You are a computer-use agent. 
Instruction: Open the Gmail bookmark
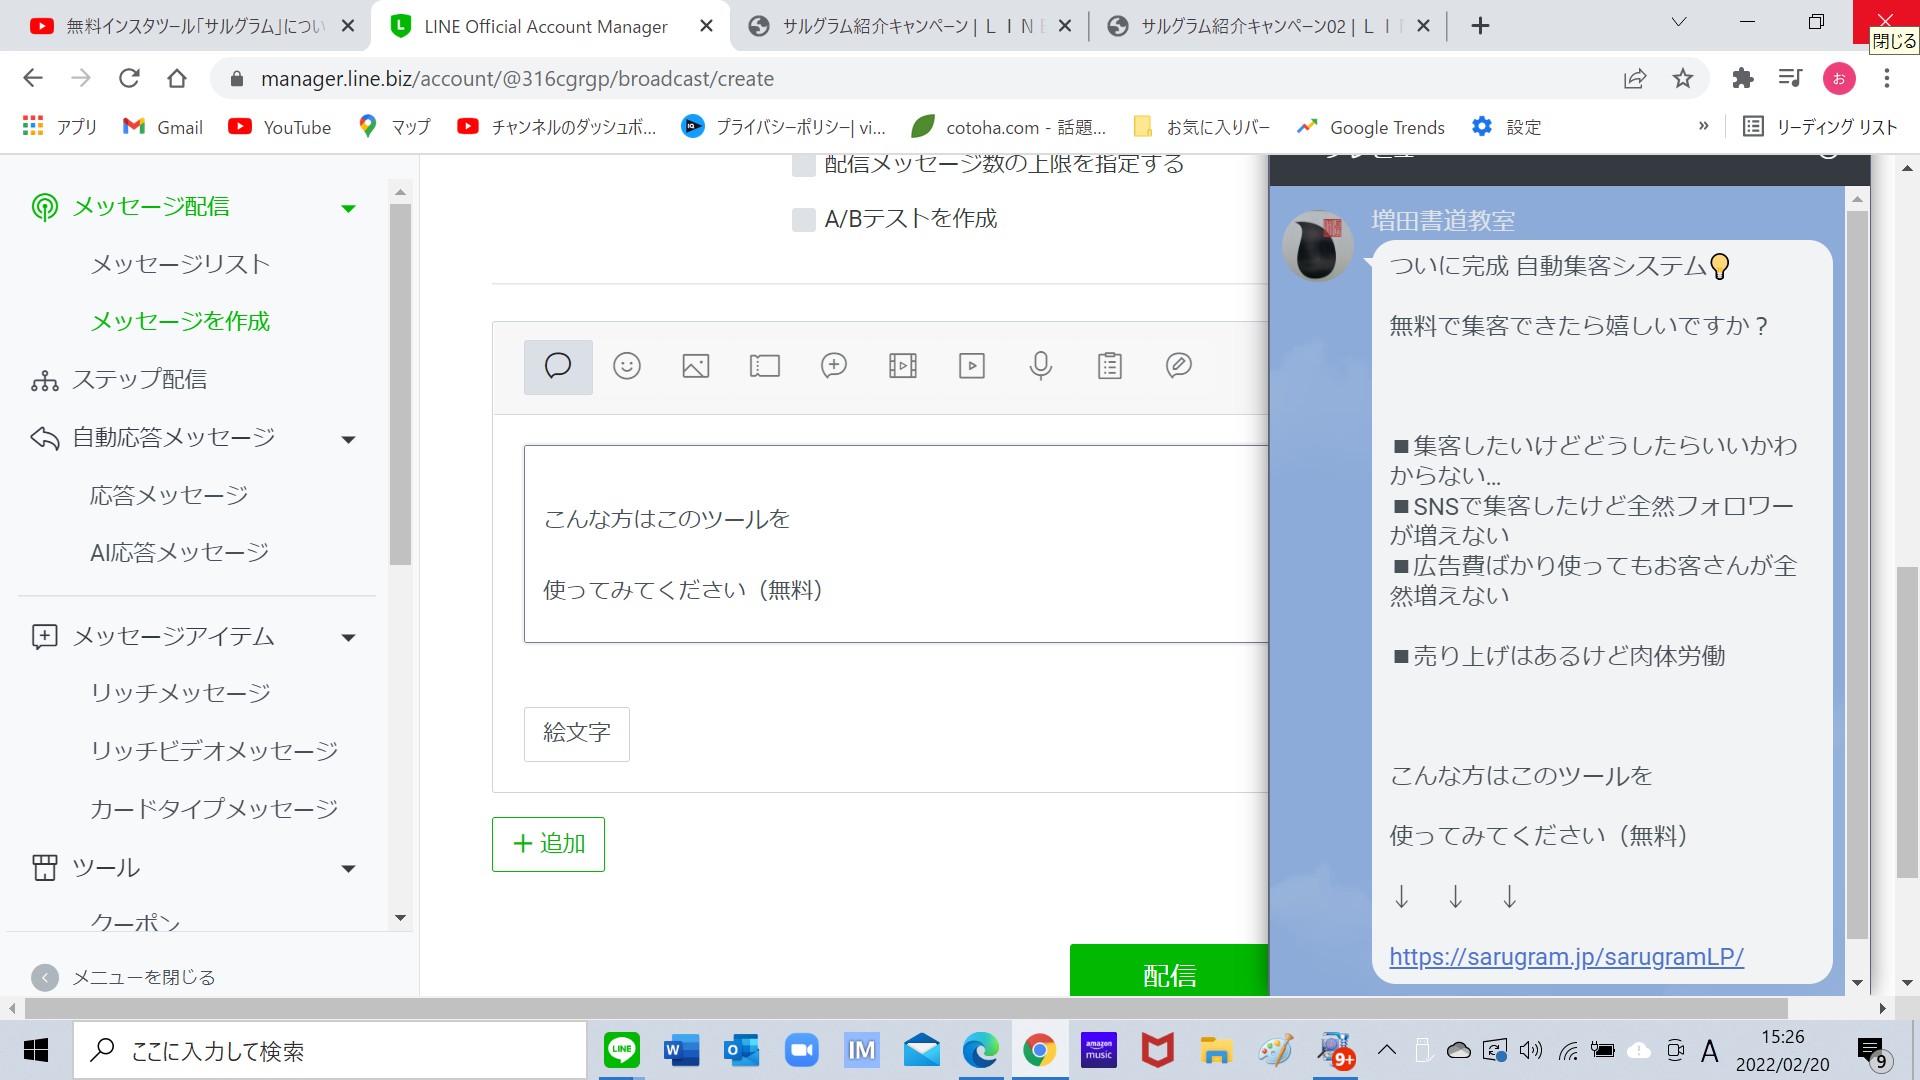(x=163, y=126)
